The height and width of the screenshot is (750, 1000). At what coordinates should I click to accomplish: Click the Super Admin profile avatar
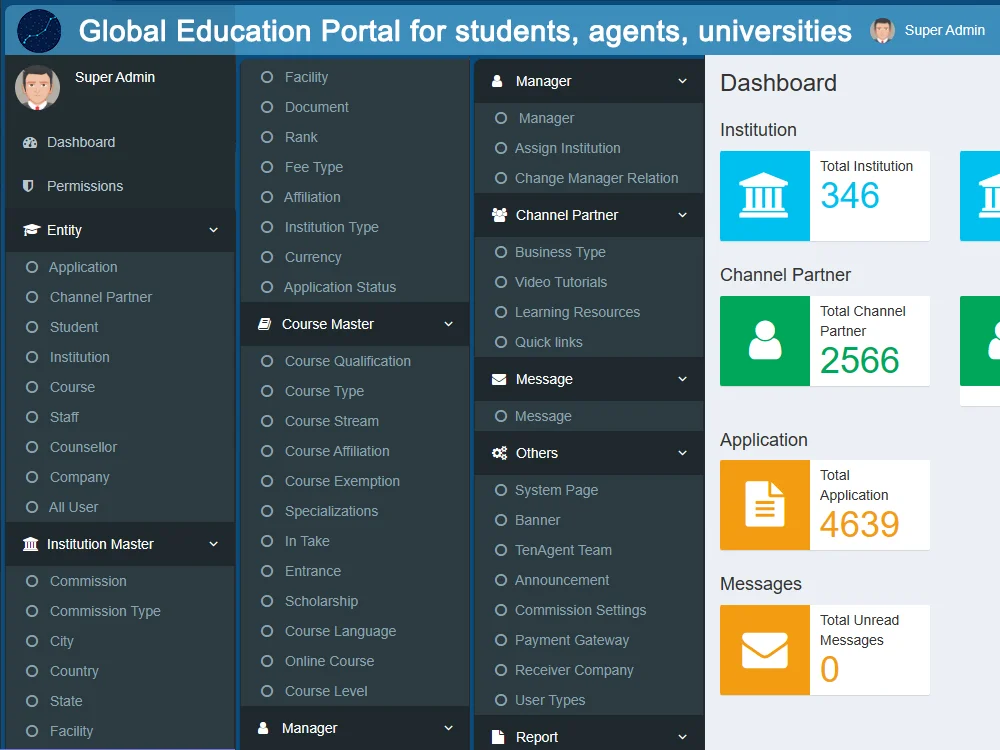coord(883,30)
